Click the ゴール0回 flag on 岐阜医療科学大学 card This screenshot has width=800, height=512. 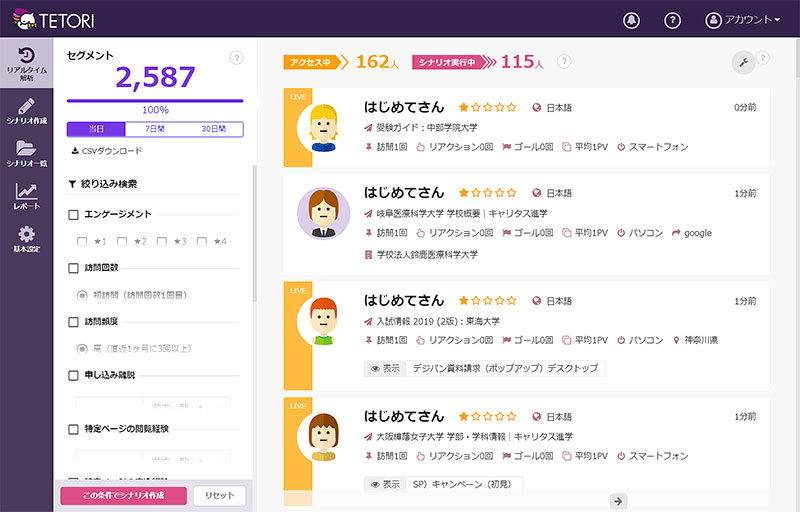click(506, 233)
